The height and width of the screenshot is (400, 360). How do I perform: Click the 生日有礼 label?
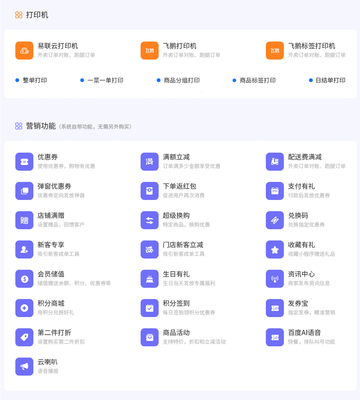[x=176, y=274]
